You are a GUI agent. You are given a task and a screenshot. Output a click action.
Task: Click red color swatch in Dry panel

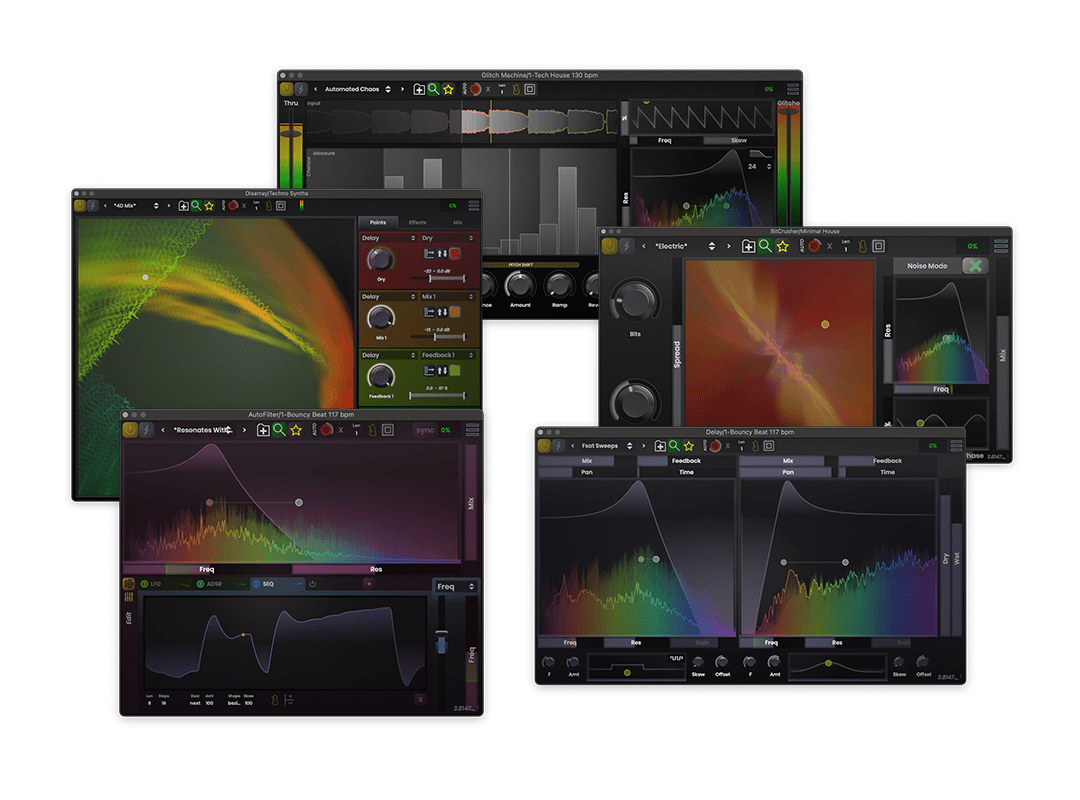point(455,254)
